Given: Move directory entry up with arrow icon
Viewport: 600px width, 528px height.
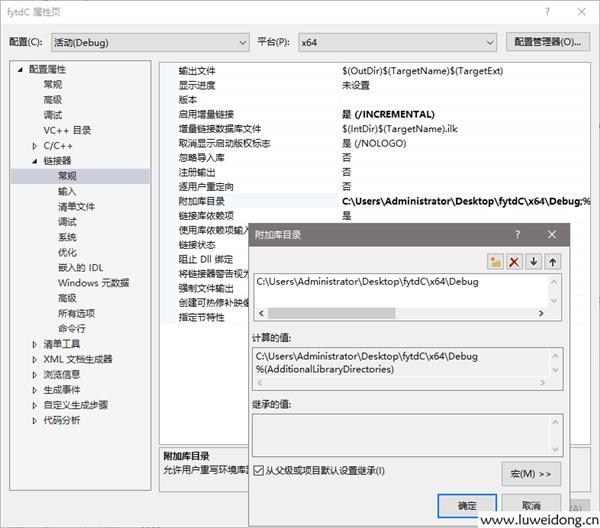Looking at the screenshot, I should [x=552, y=261].
